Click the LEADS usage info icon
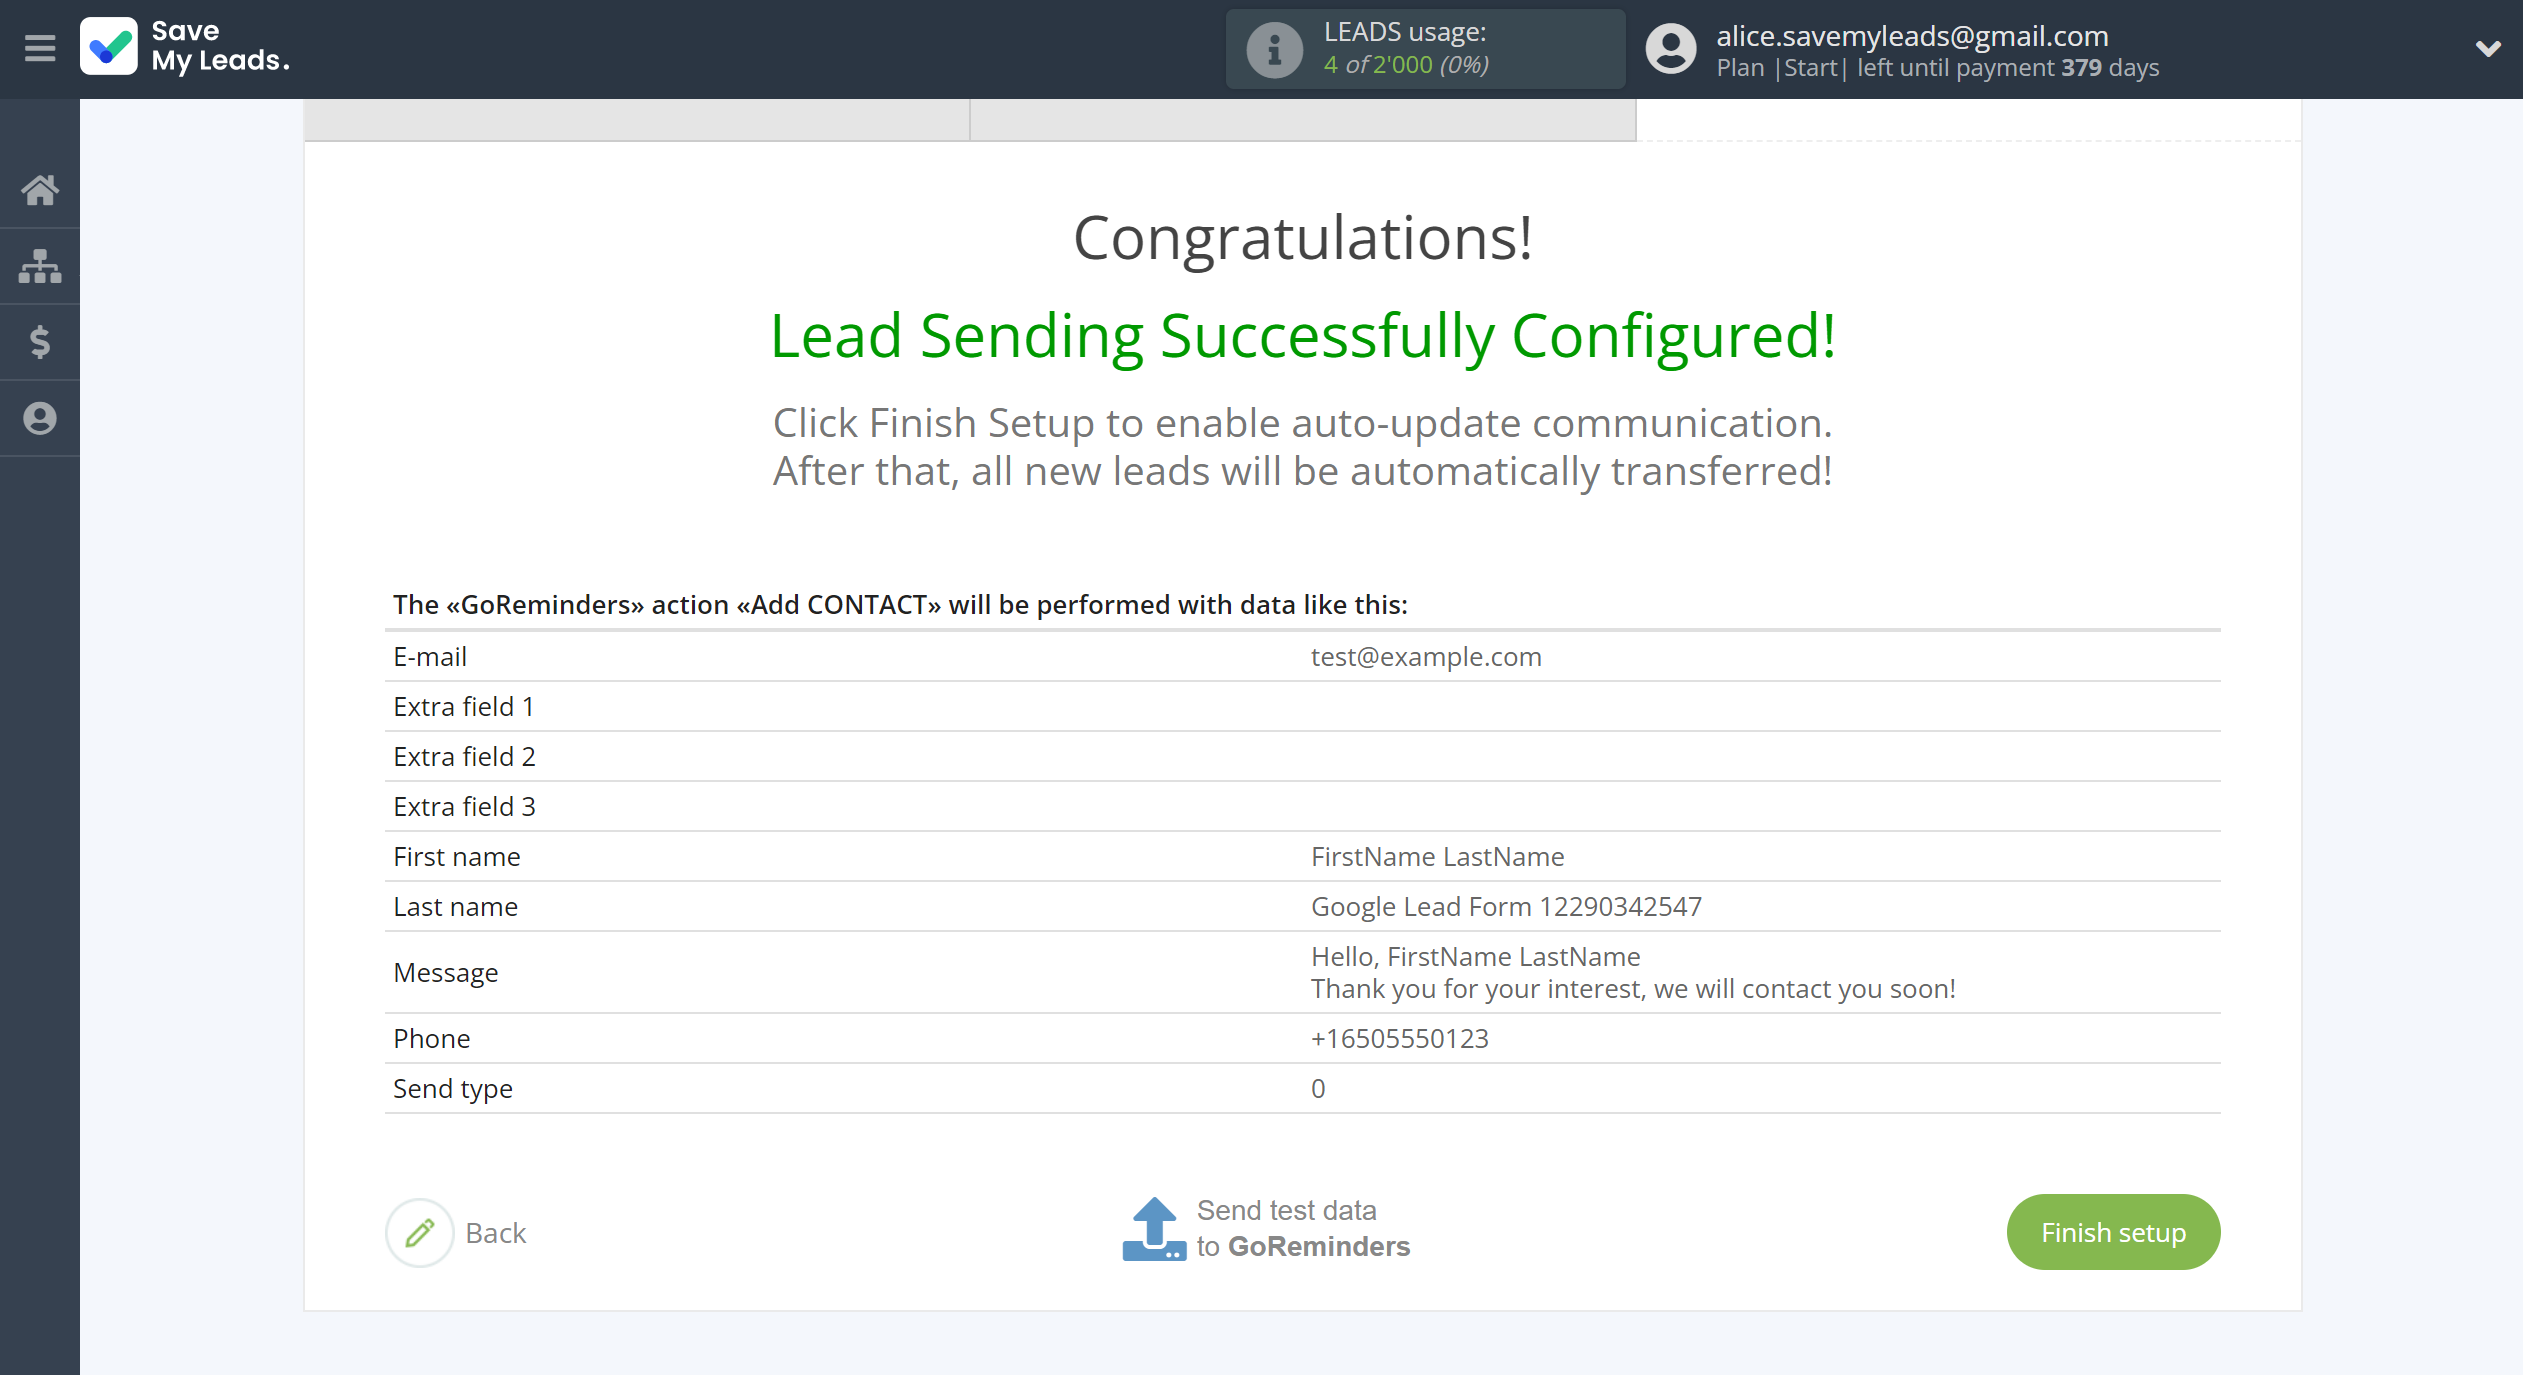2523x1375 pixels. [1272, 49]
